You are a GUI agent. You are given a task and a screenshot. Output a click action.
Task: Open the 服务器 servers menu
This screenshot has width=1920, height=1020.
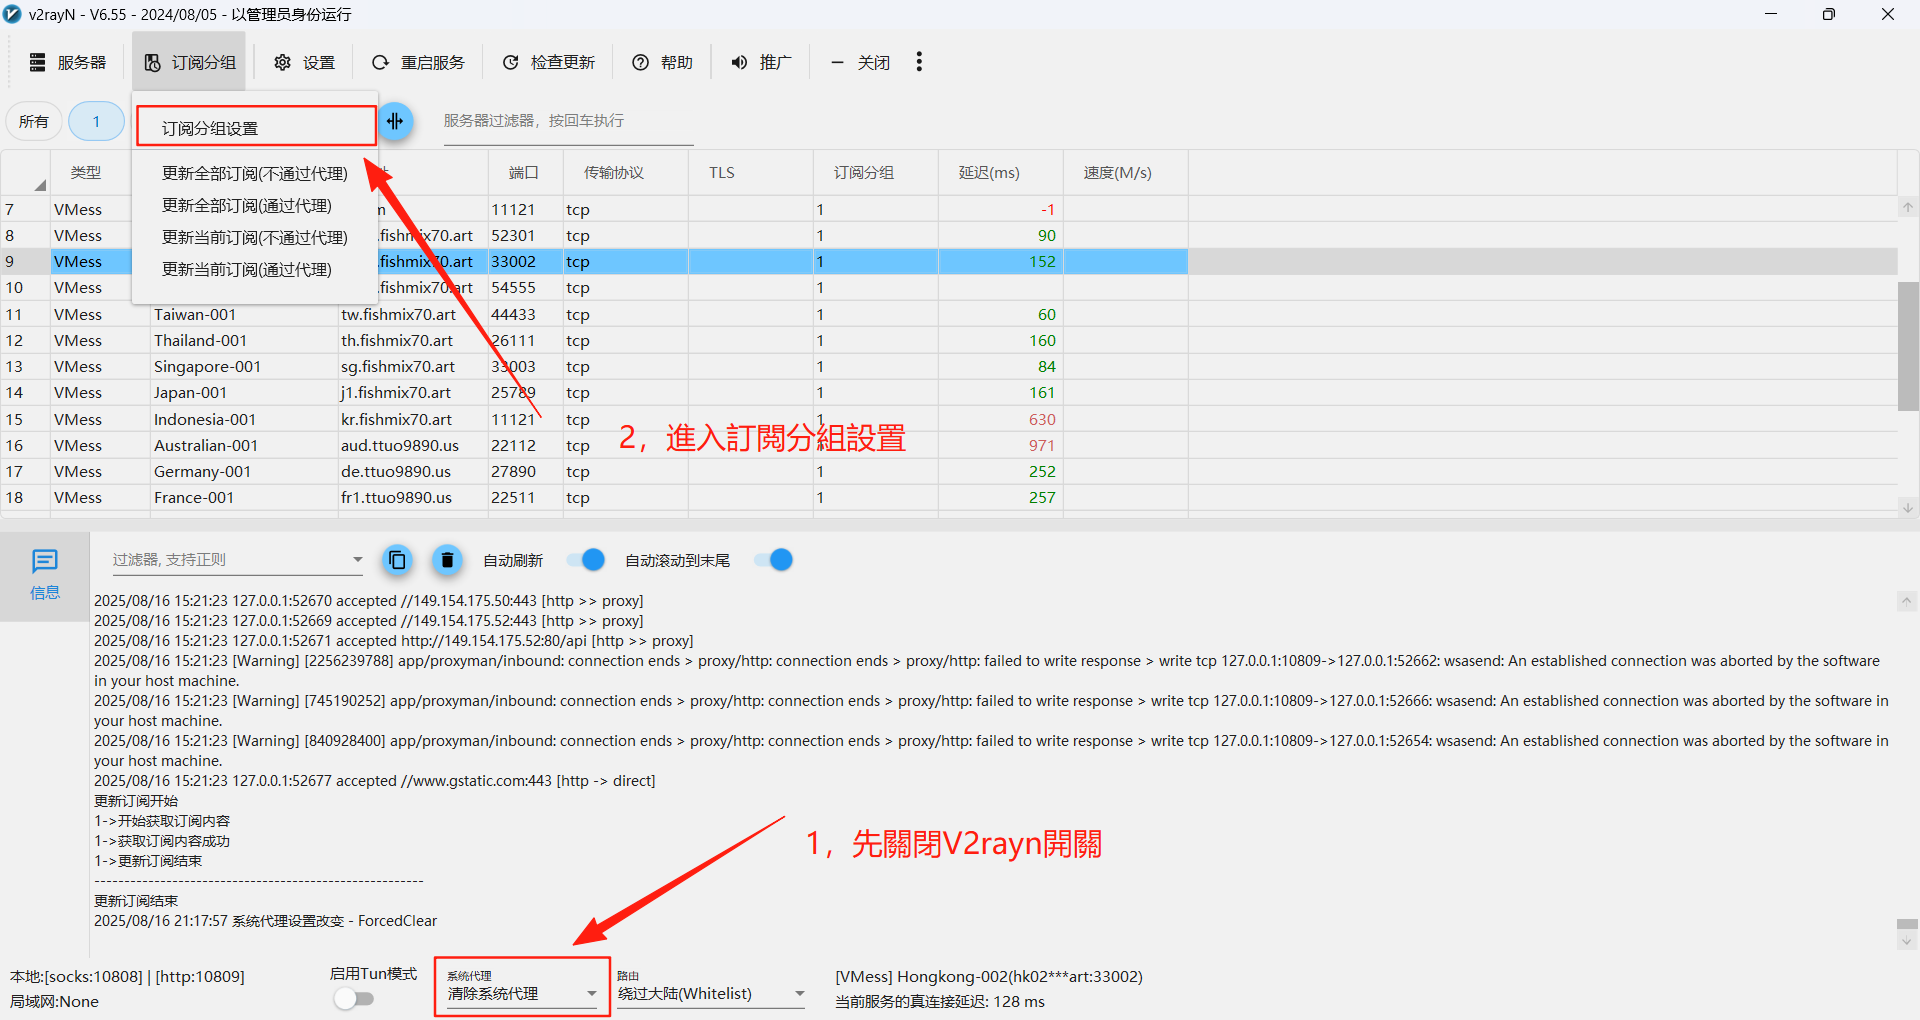[x=67, y=62]
